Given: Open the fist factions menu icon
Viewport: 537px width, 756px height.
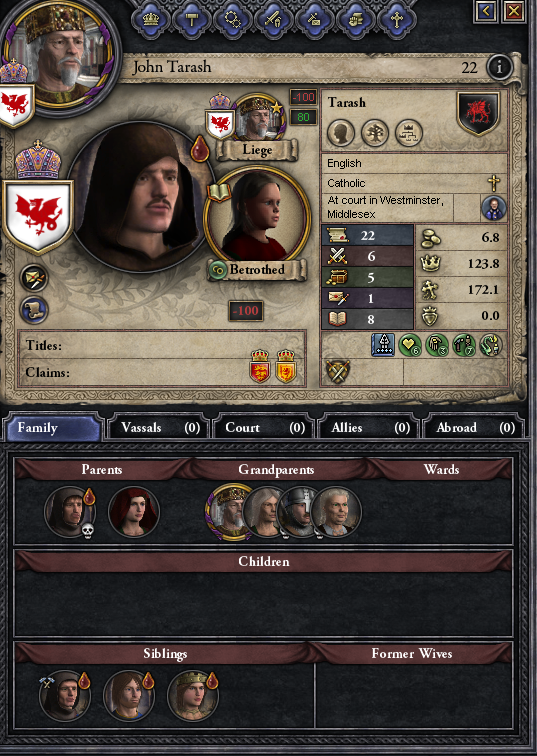Looking at the screenshot, I should pos(356,20).
